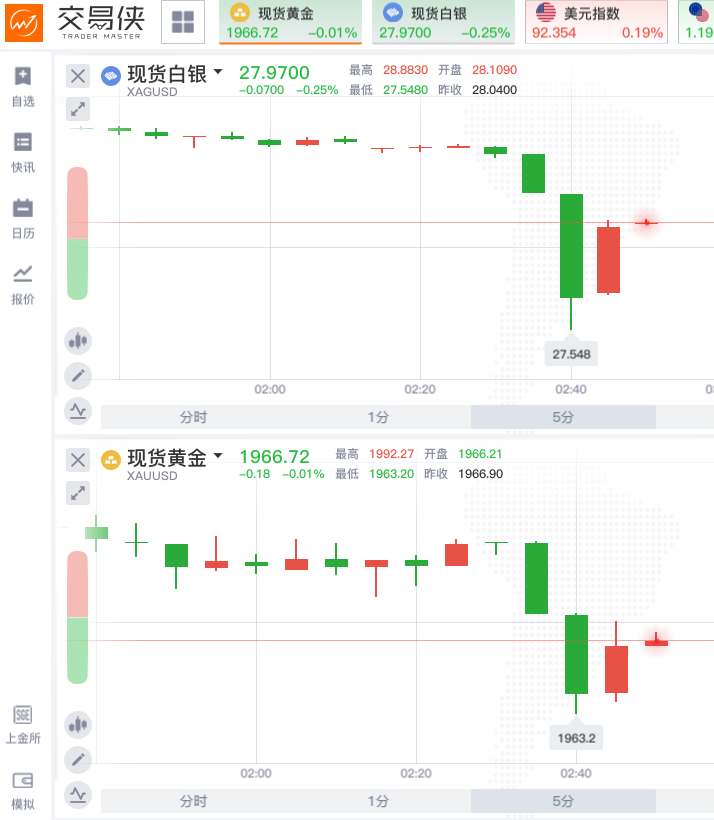Click the grid layout icon in header
Image resolution: width=714 pixels, height=820 pixels.
coord(183,23)
